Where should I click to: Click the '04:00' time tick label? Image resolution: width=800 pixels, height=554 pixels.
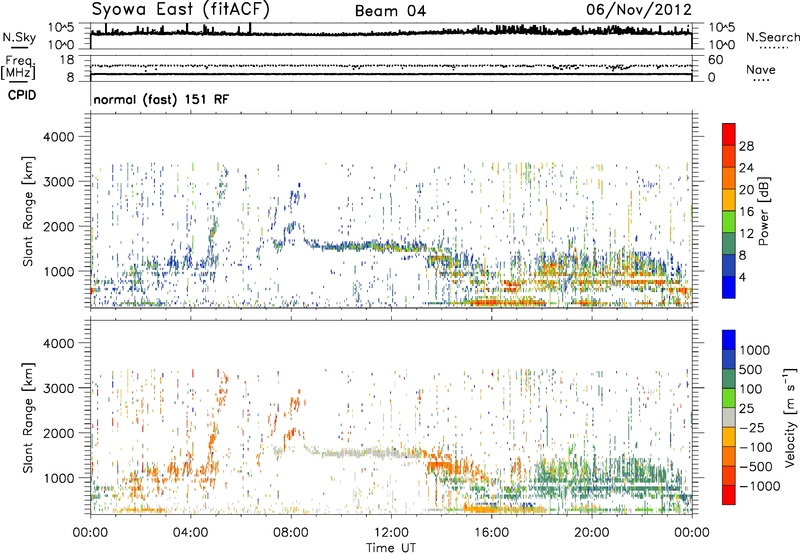pyautogui.click(x=190, y=533)
